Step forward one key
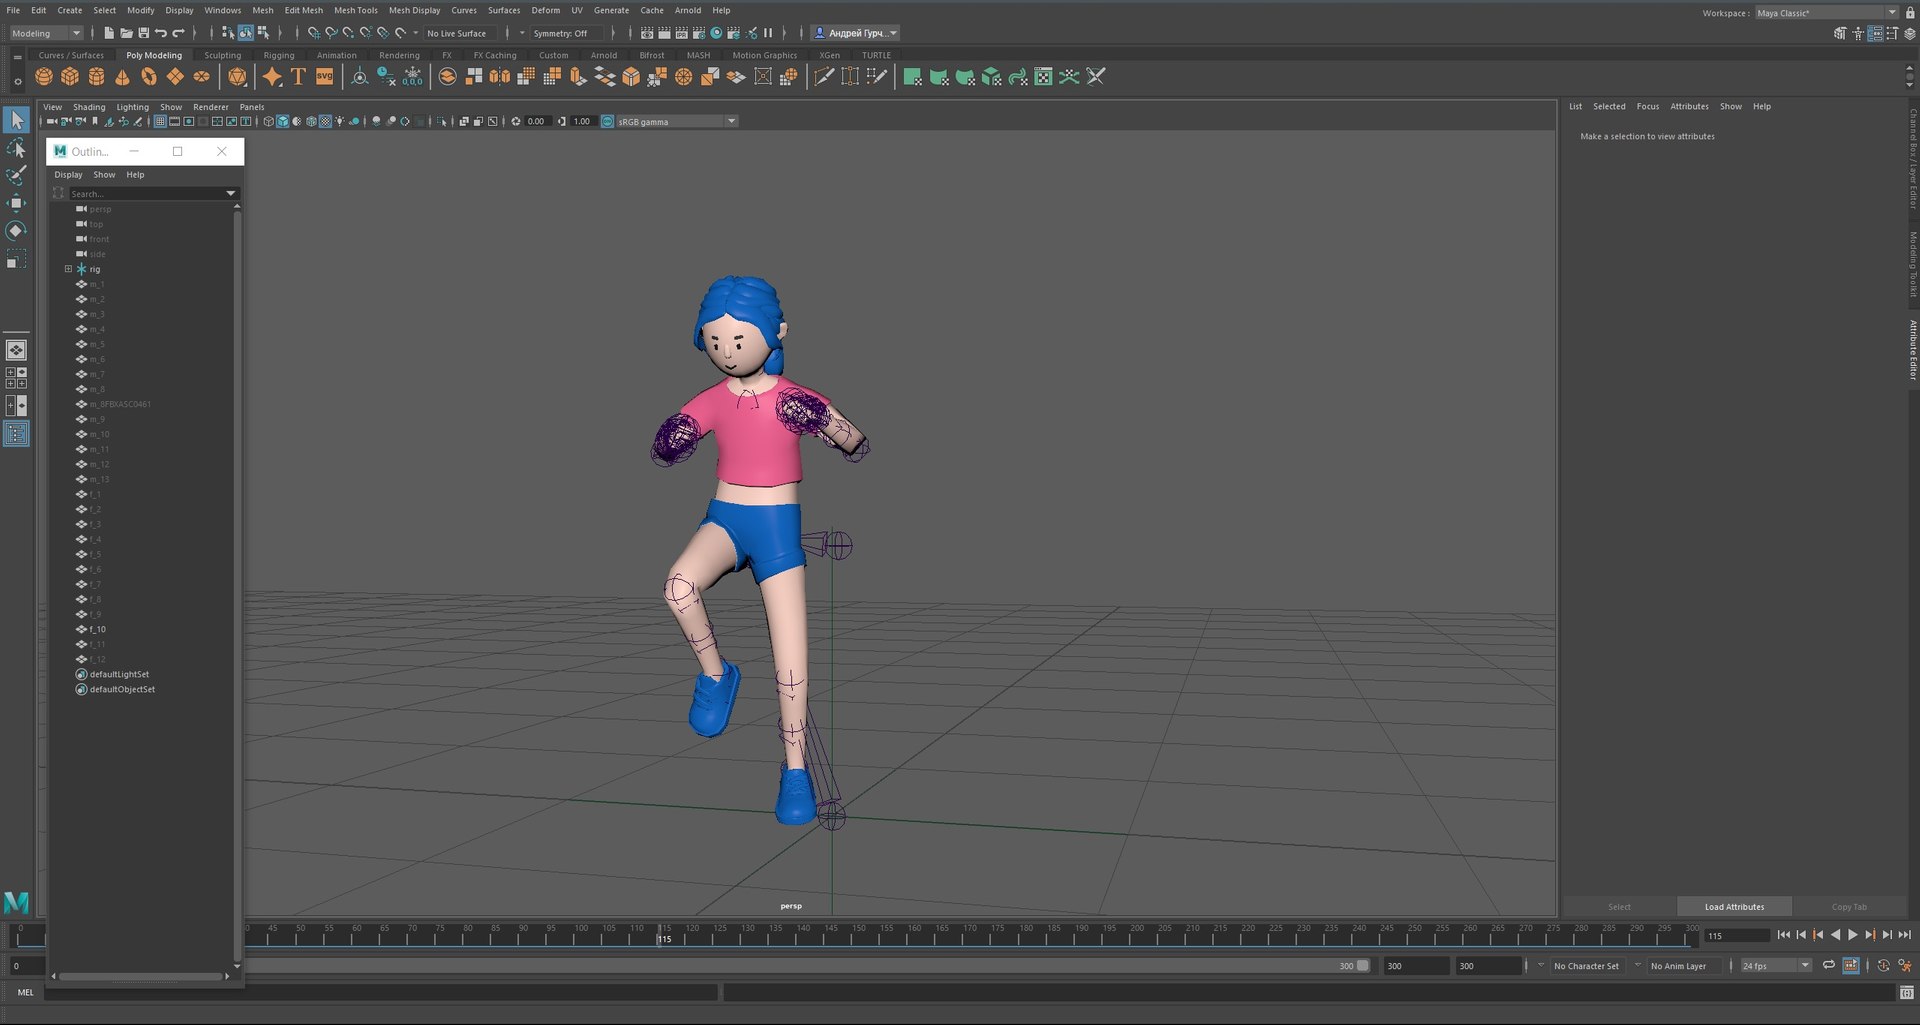 (1870, 935)
